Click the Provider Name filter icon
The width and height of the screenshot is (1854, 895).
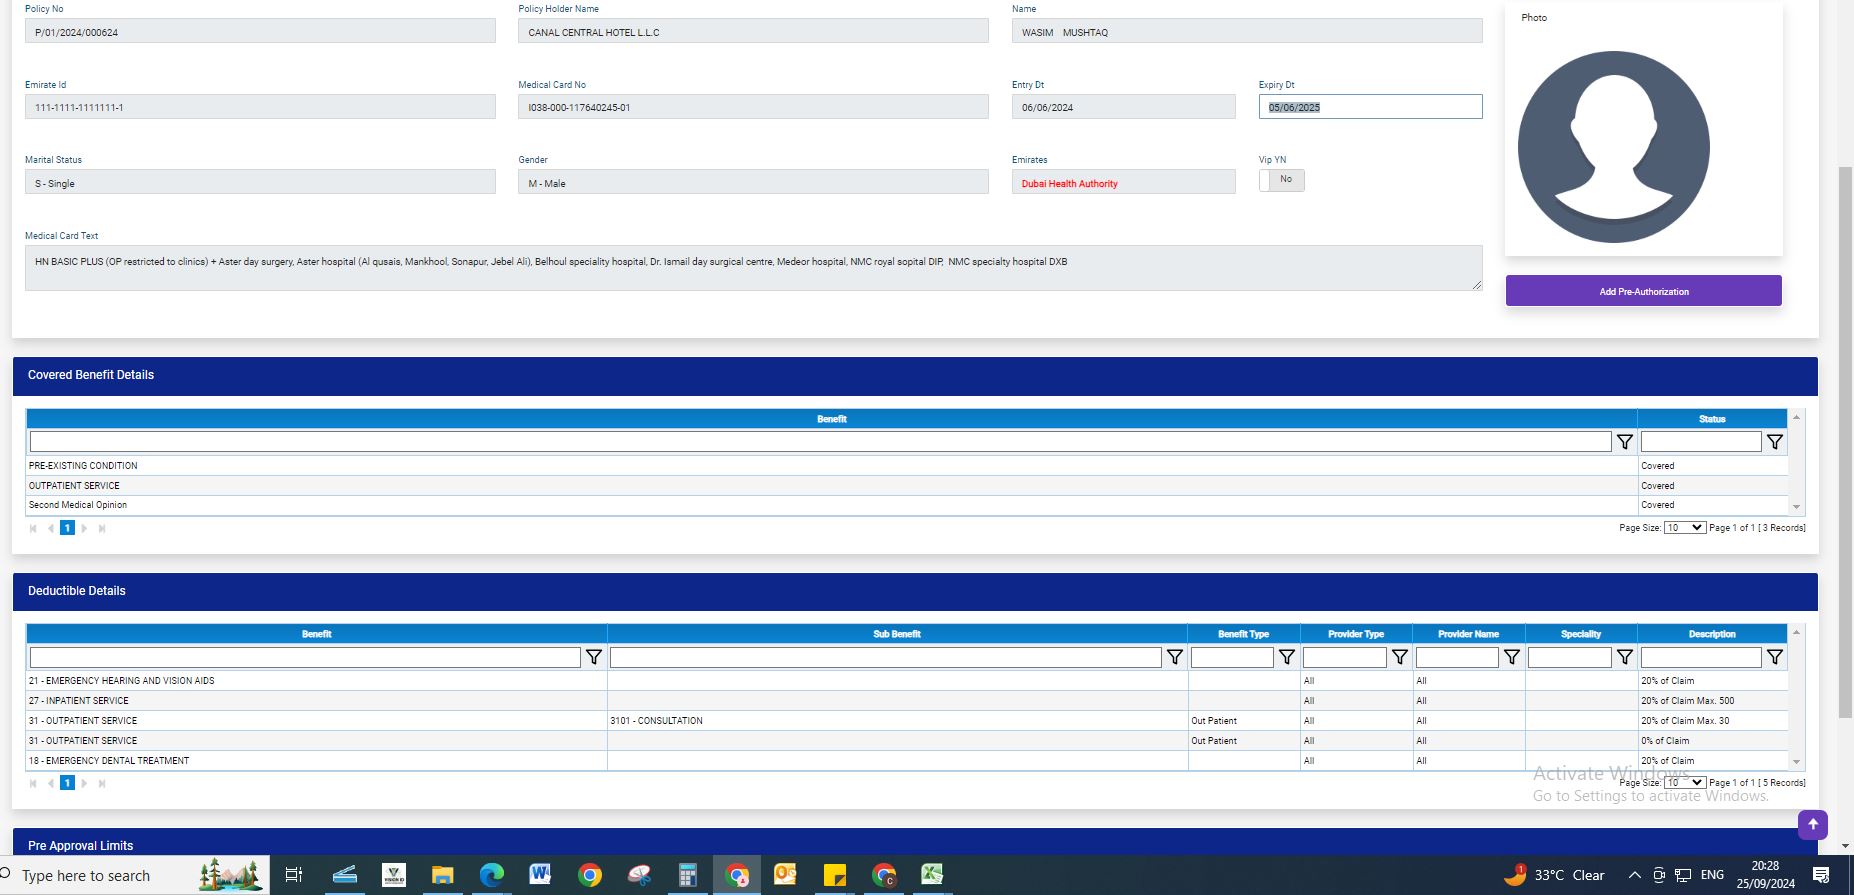tap(1512, 657)
